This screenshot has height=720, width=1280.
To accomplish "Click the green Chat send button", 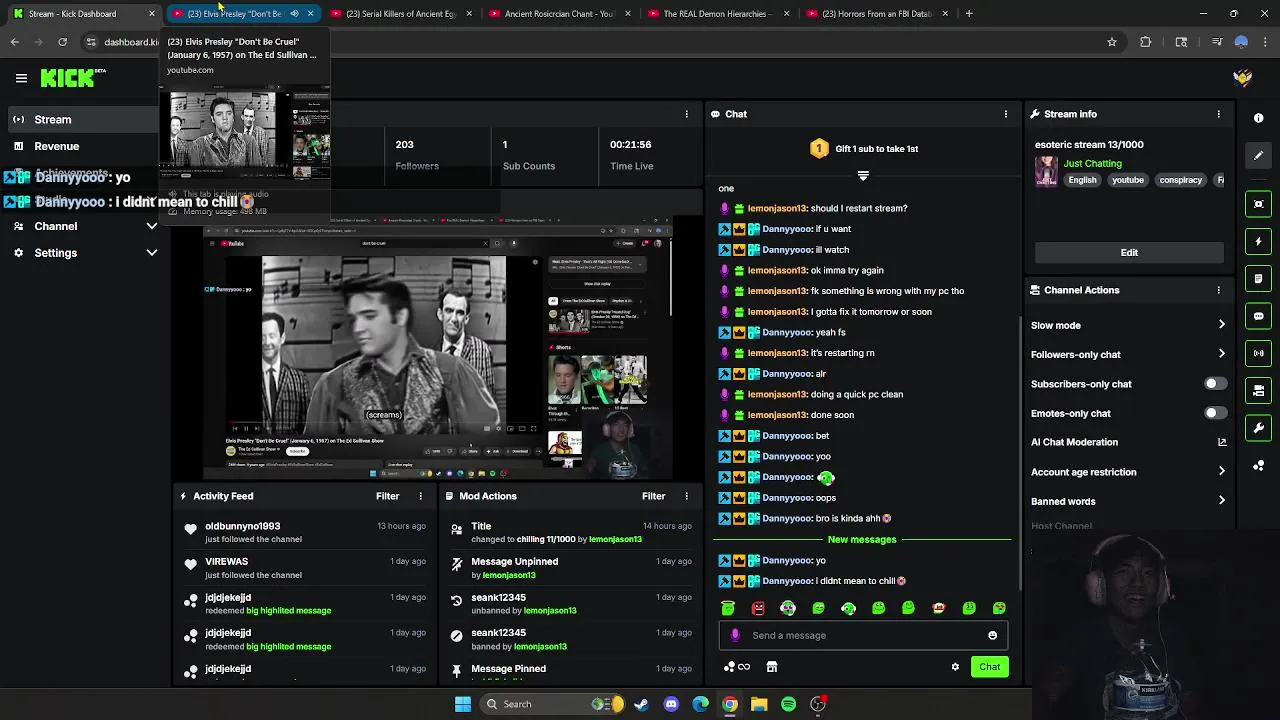I will (x=989, y=667).
